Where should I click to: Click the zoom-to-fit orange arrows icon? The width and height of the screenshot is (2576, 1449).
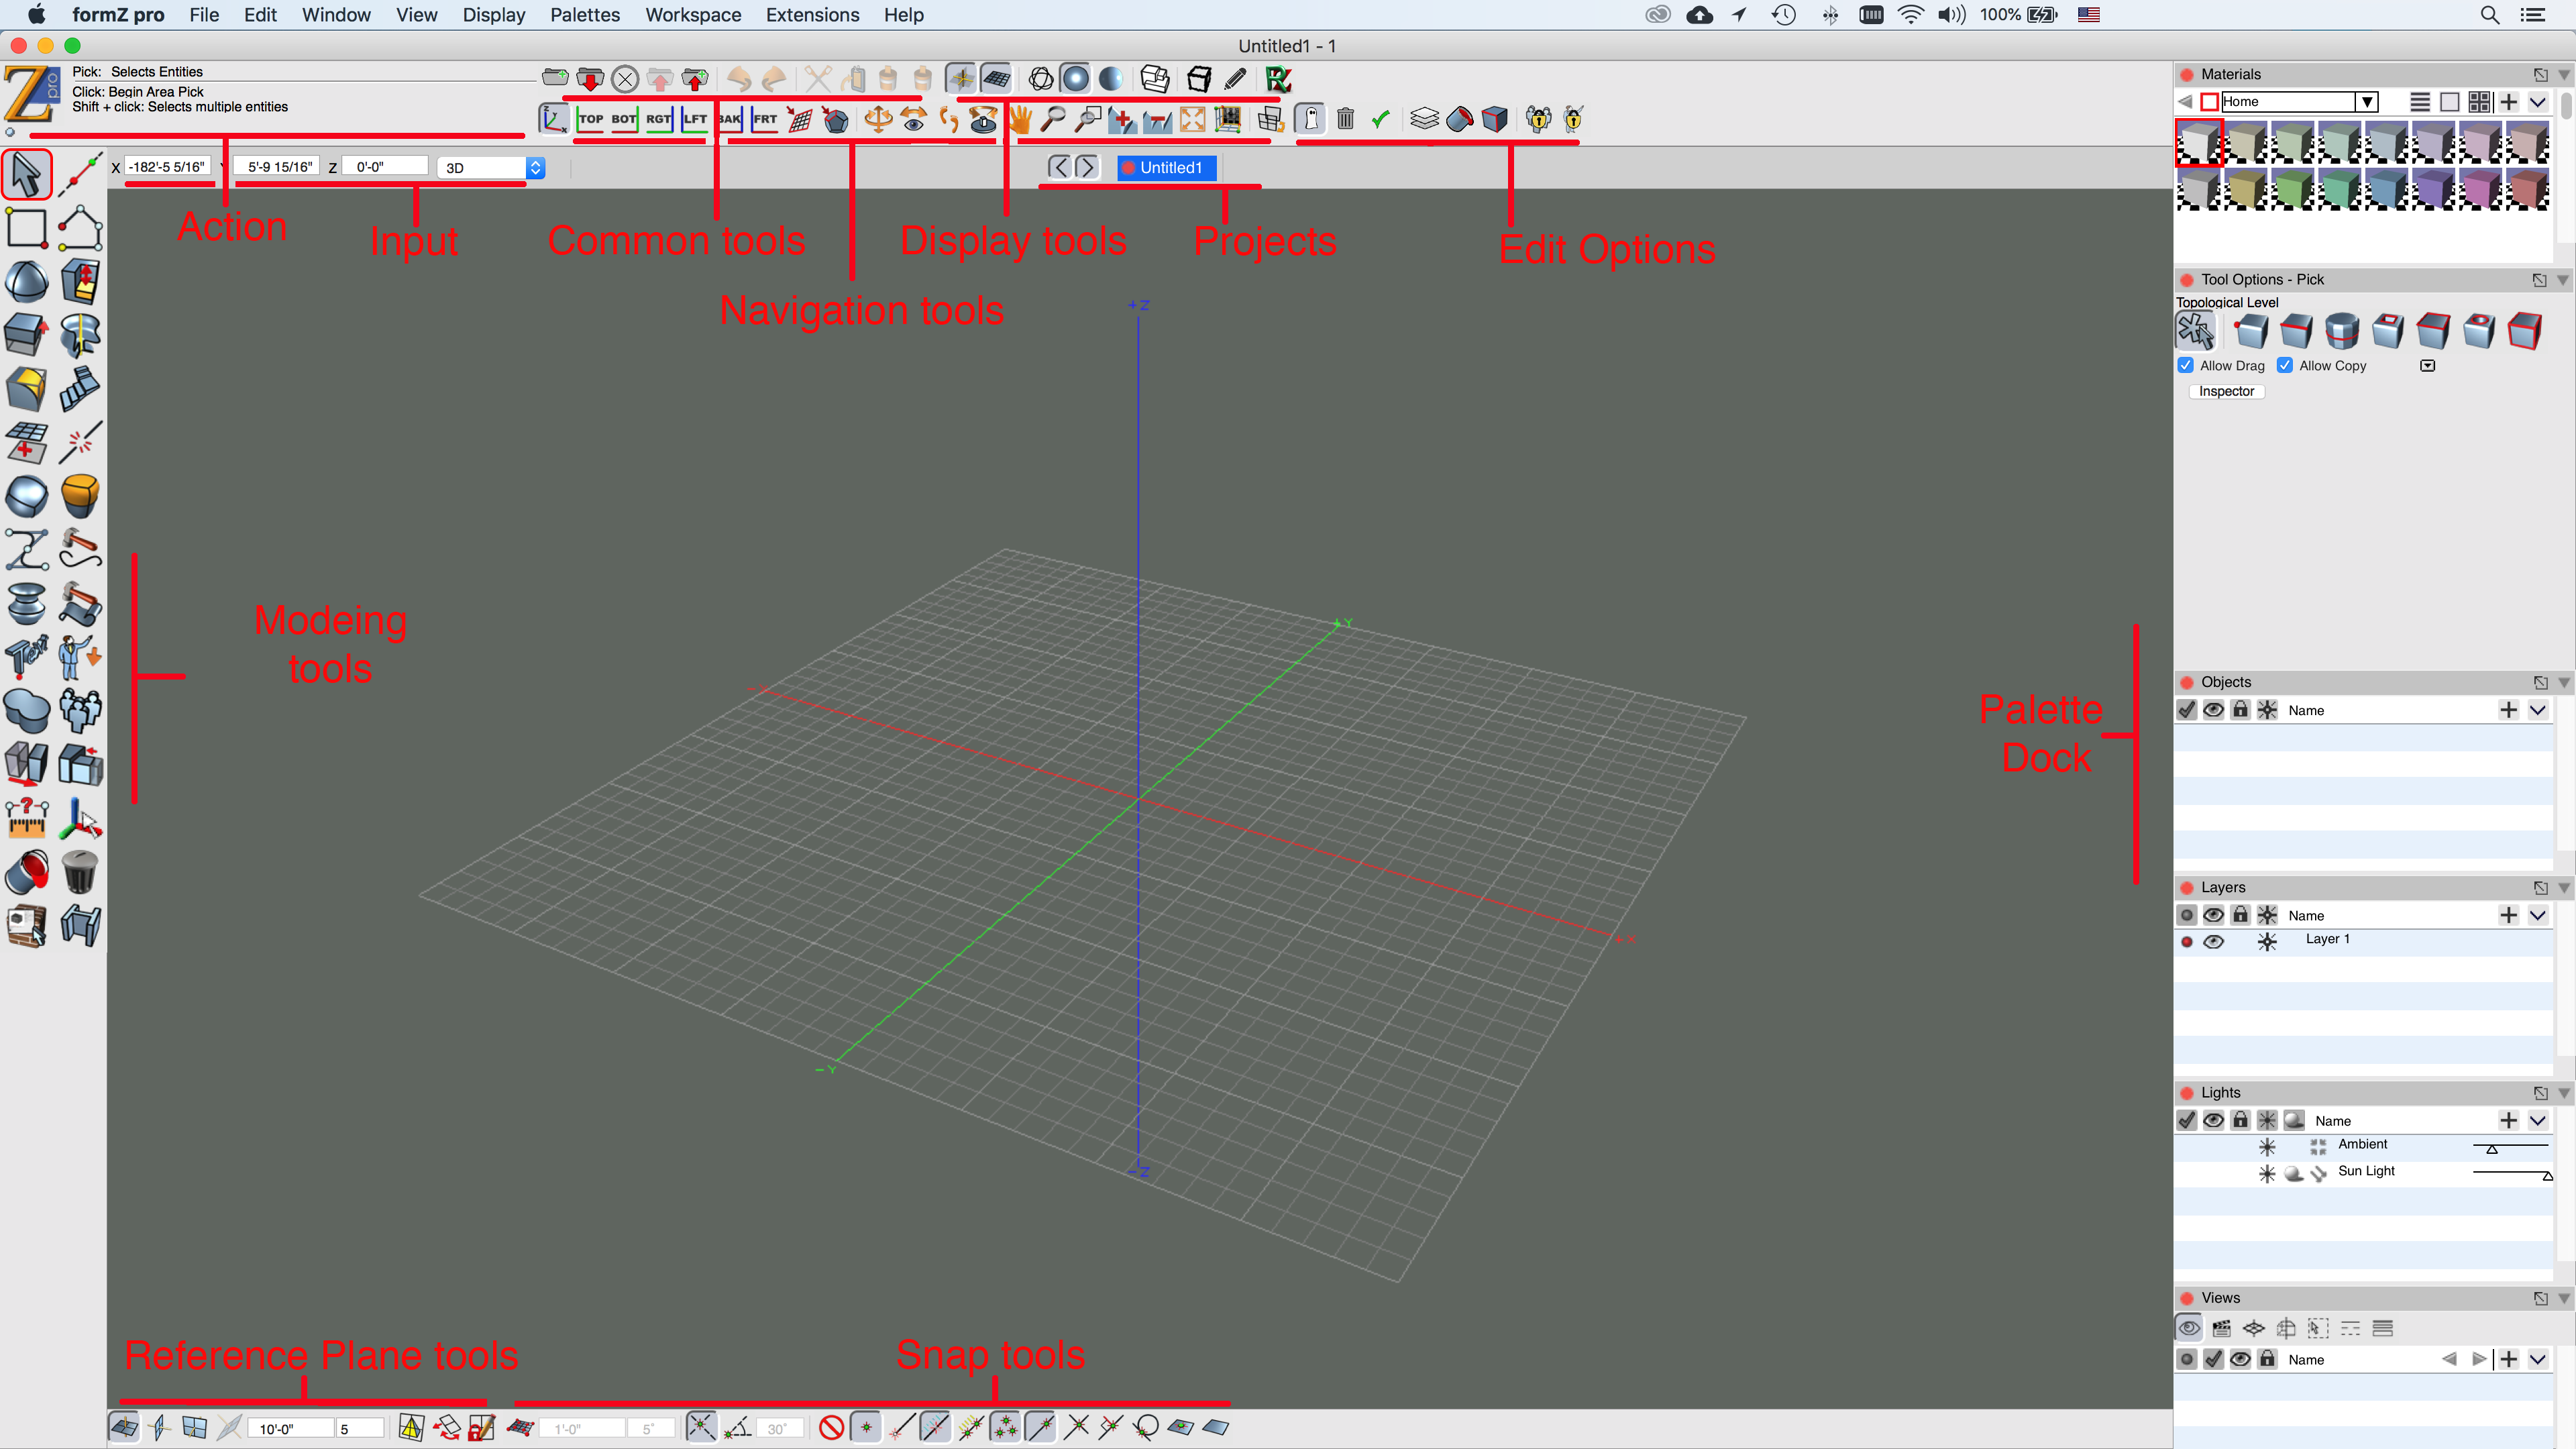[1192, 119]
